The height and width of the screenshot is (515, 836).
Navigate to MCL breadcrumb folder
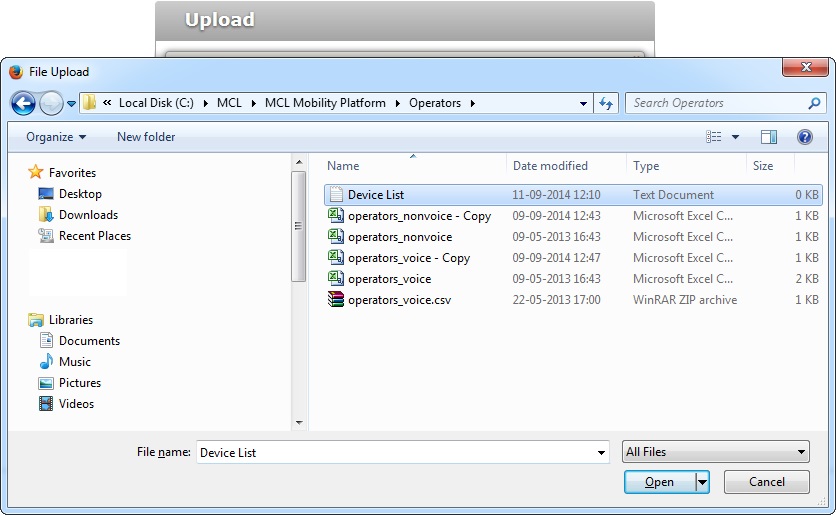229,103
